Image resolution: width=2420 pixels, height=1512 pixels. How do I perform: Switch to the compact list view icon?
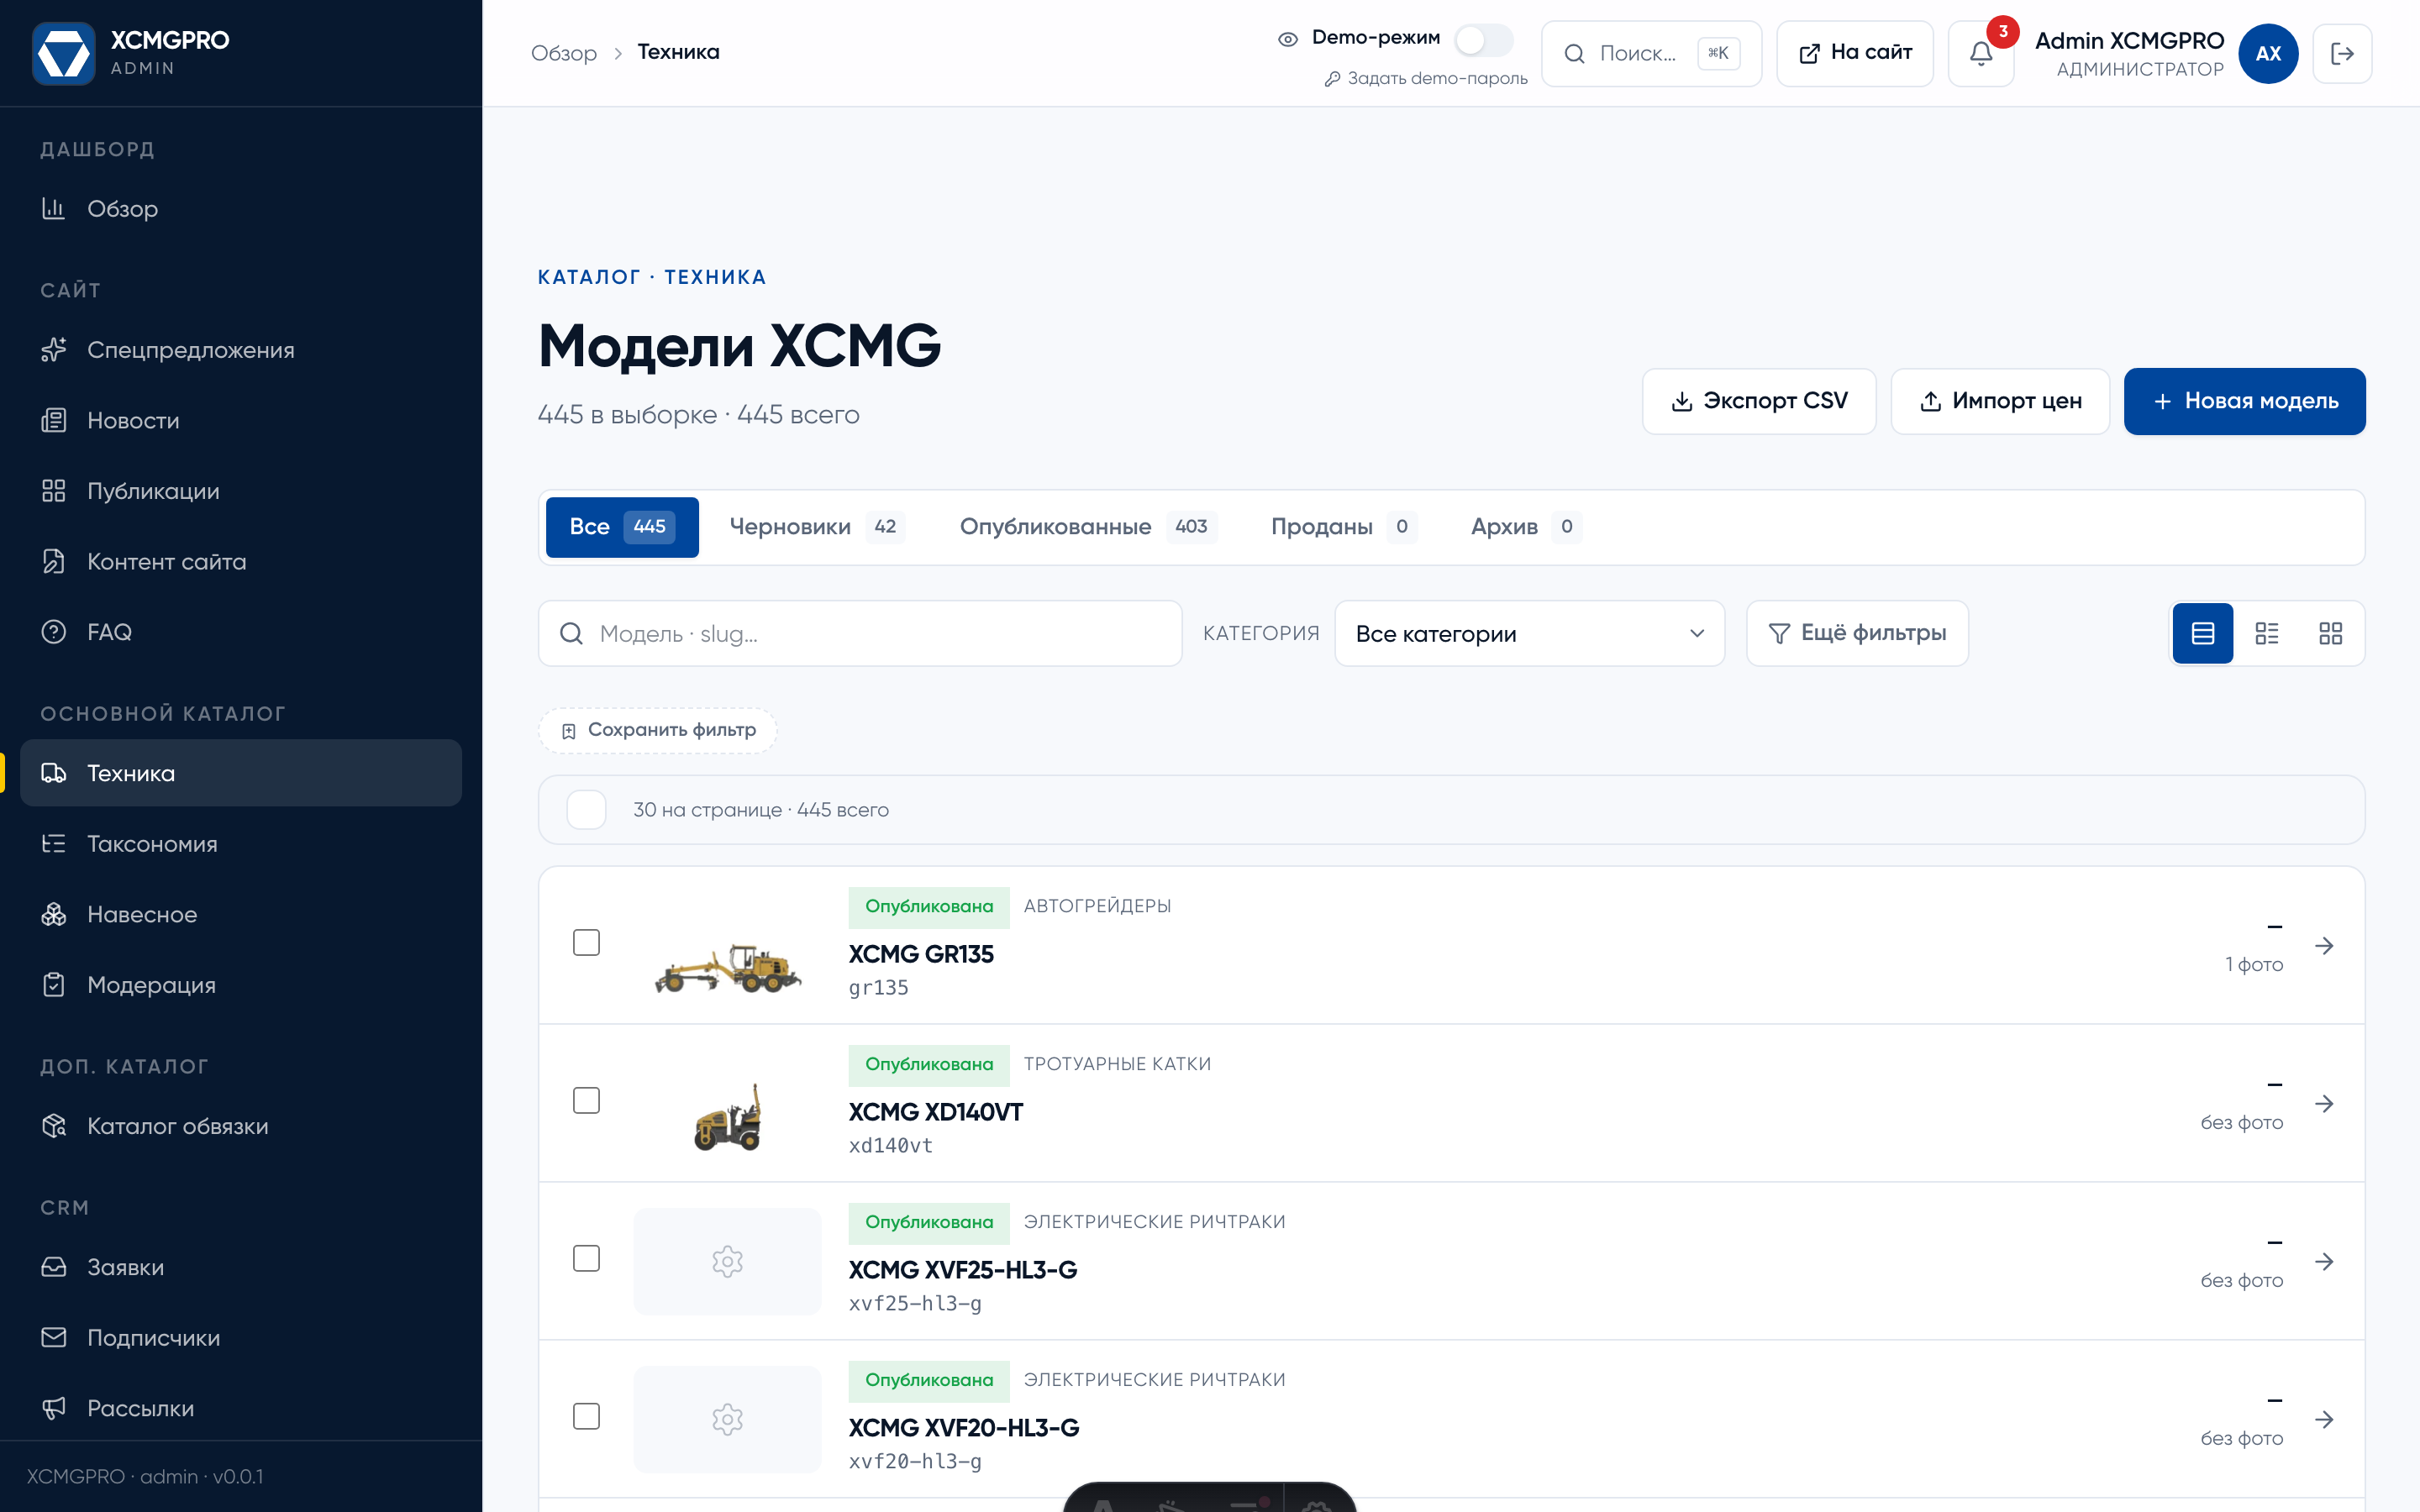[x=2266, y=633]
